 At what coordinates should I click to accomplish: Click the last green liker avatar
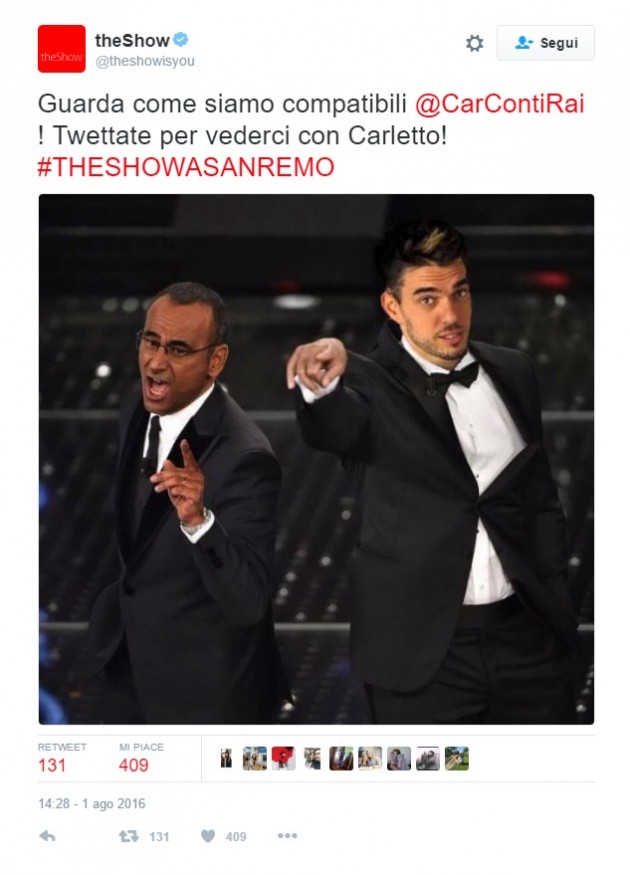(x=456, y=758)
